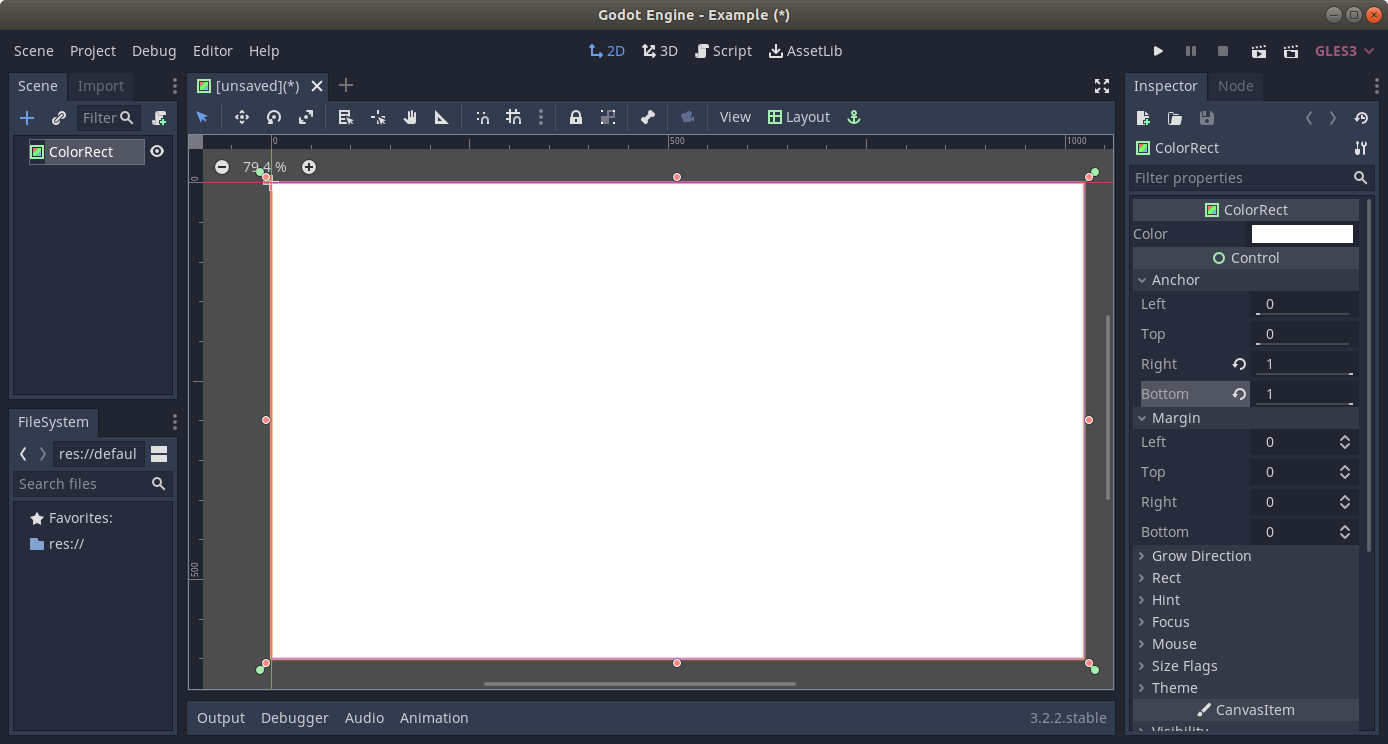1388x744 pixels.
Task: Select the Ruler Mode tool
Action: [x=441, y=117]
